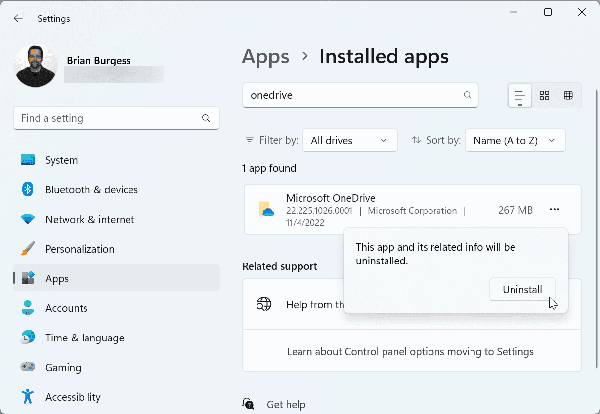
Task: Open System settings category
Action: [116, 160]
